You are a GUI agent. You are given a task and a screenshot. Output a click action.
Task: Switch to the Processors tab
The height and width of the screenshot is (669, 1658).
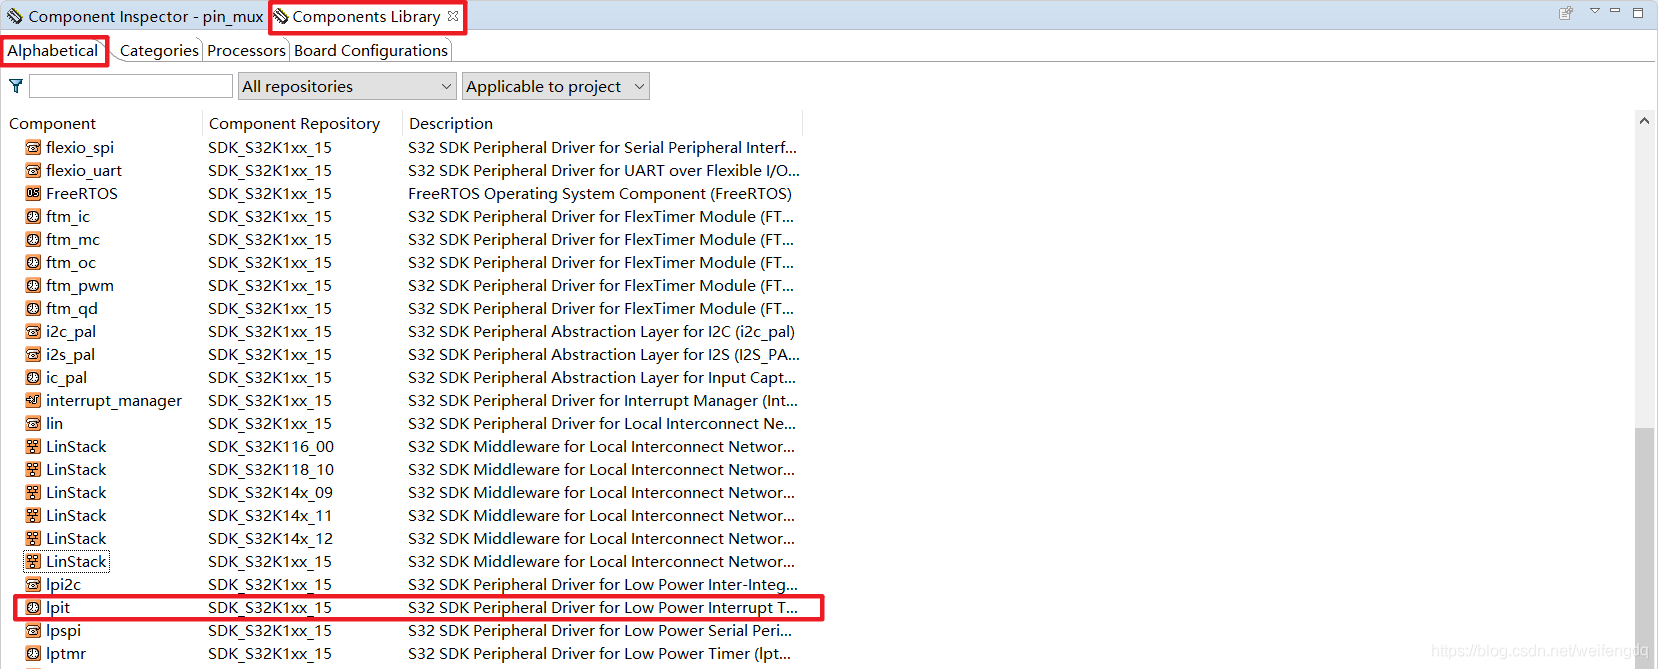246,51
